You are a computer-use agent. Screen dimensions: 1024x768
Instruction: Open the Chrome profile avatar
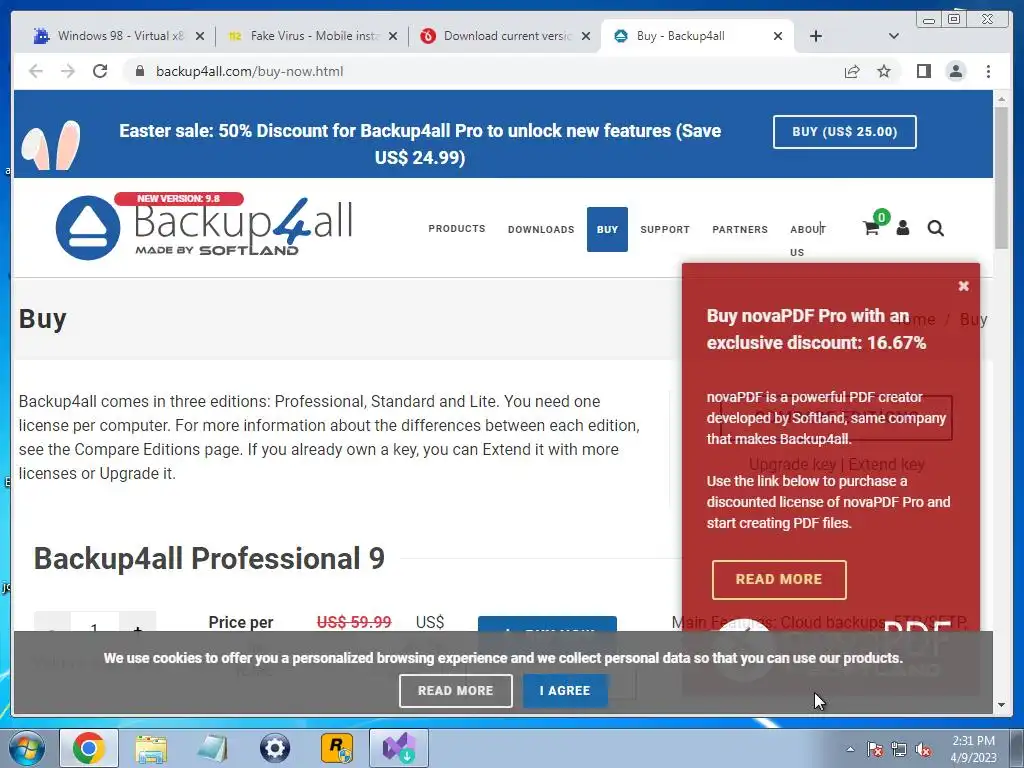click(955, 71)
